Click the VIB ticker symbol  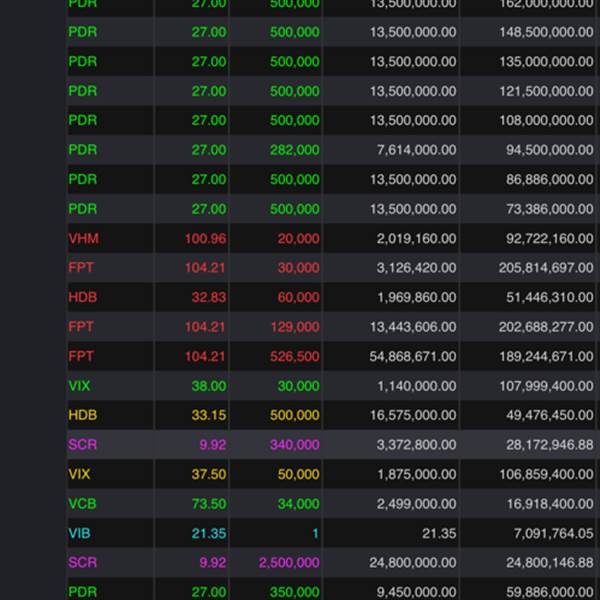coord(79,533)
